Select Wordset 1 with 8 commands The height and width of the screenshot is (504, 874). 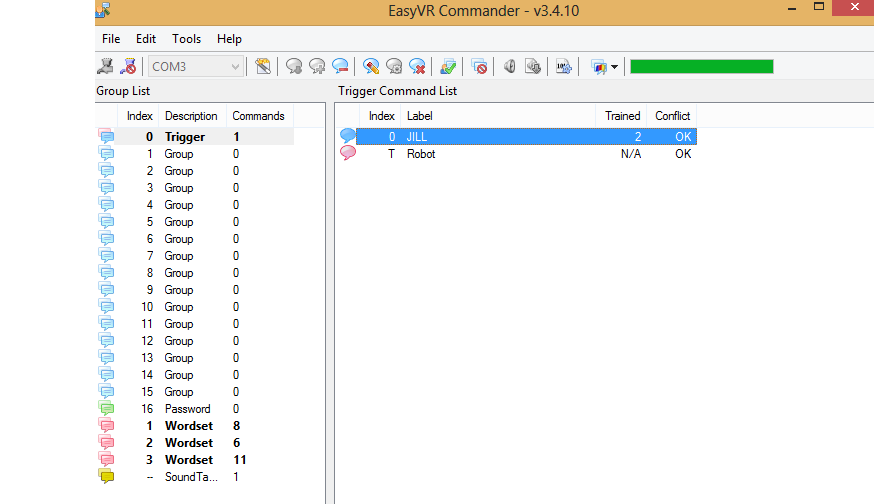(195, 426)
